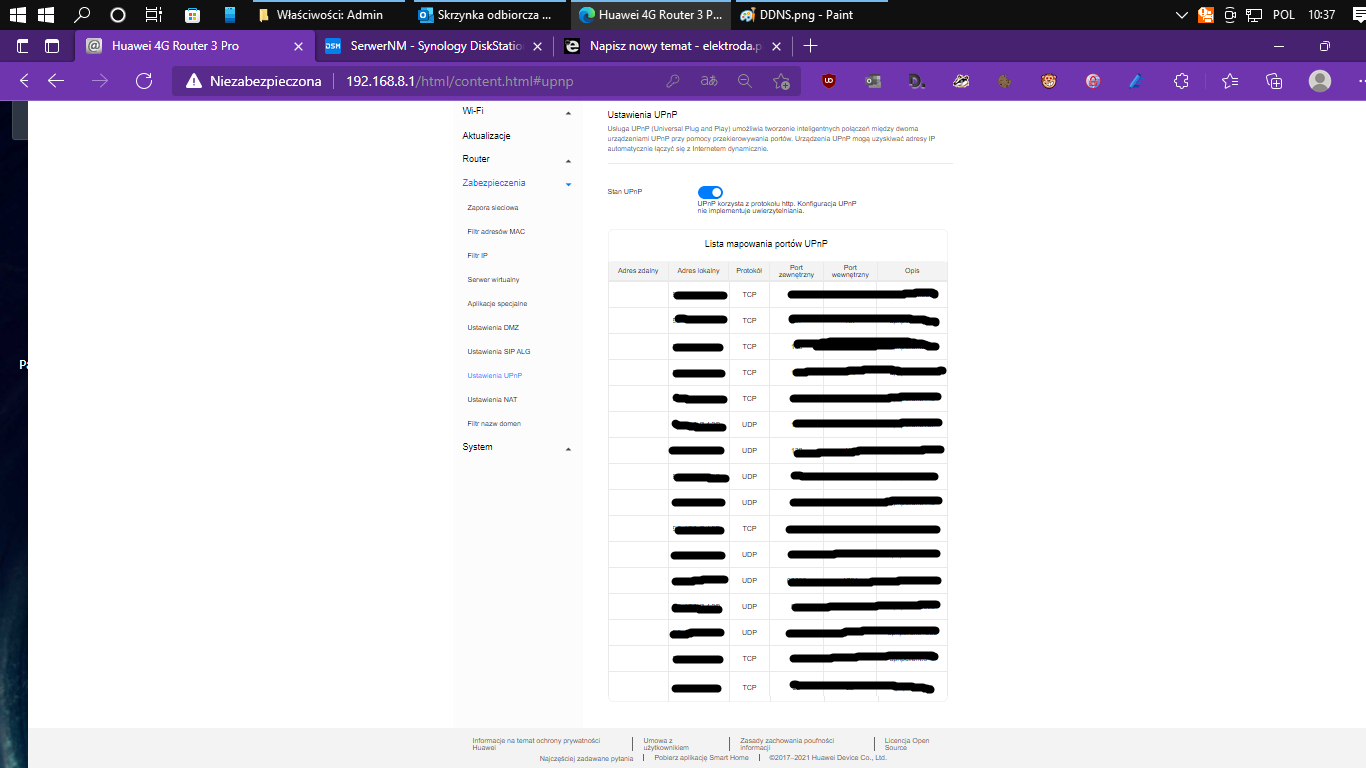
Task: Click the browser Back arrow
Action: 57,81
